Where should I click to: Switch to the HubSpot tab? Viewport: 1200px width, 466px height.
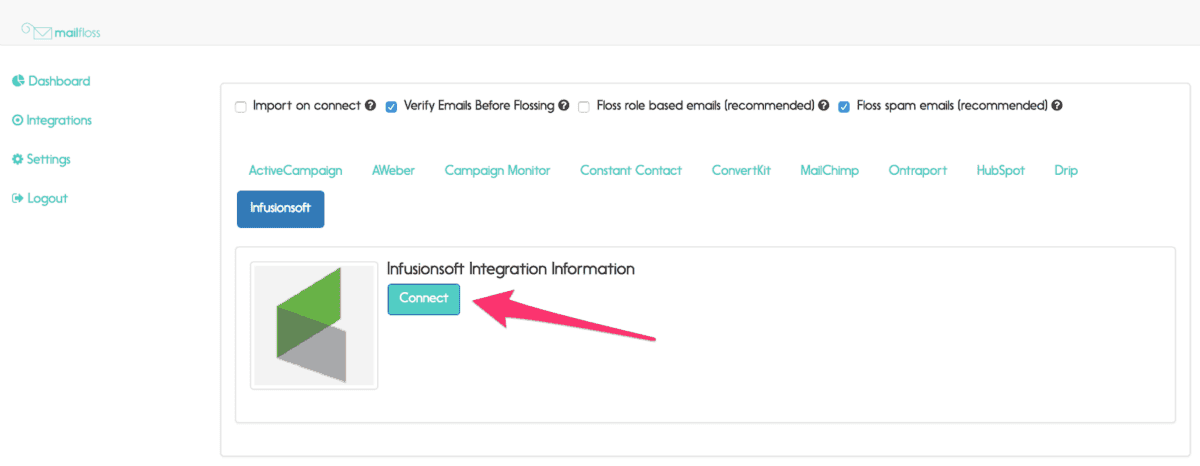[x=1000, y=170]
